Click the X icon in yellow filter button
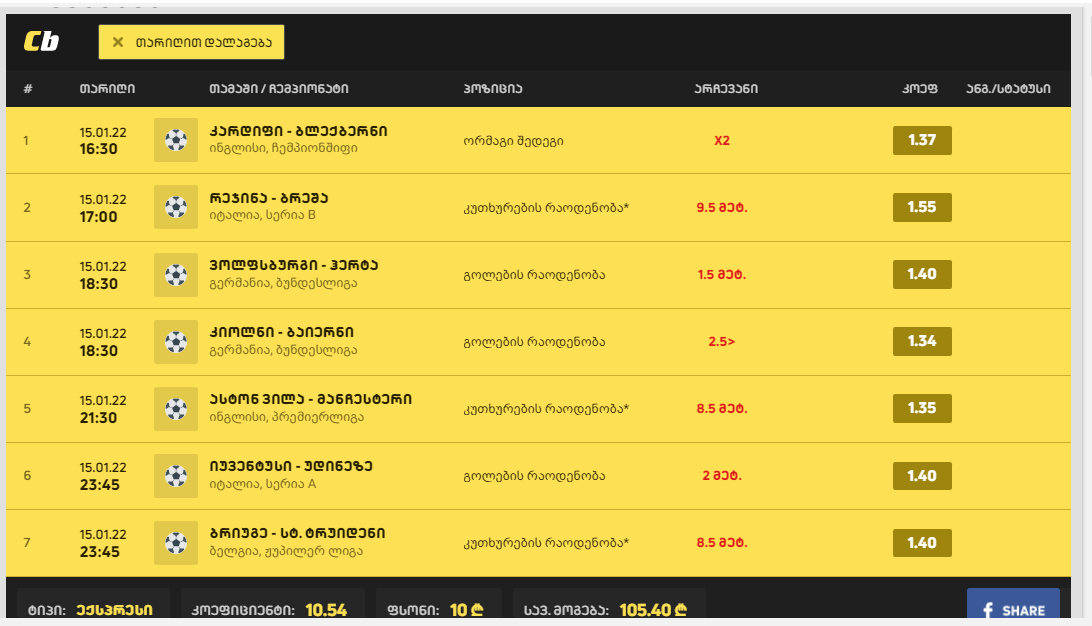Viewport: 1092px width, 626px height. coord(118,42)
